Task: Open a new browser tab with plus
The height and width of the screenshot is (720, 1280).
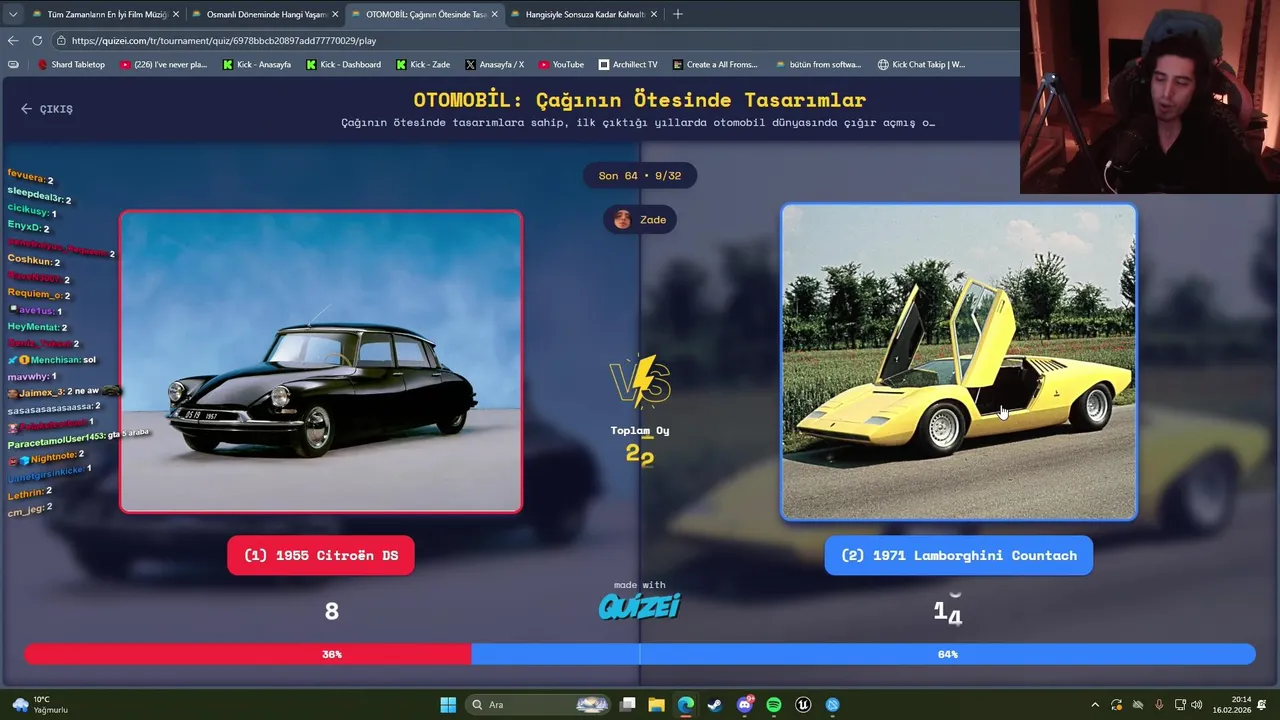Action: pos(678,14)
